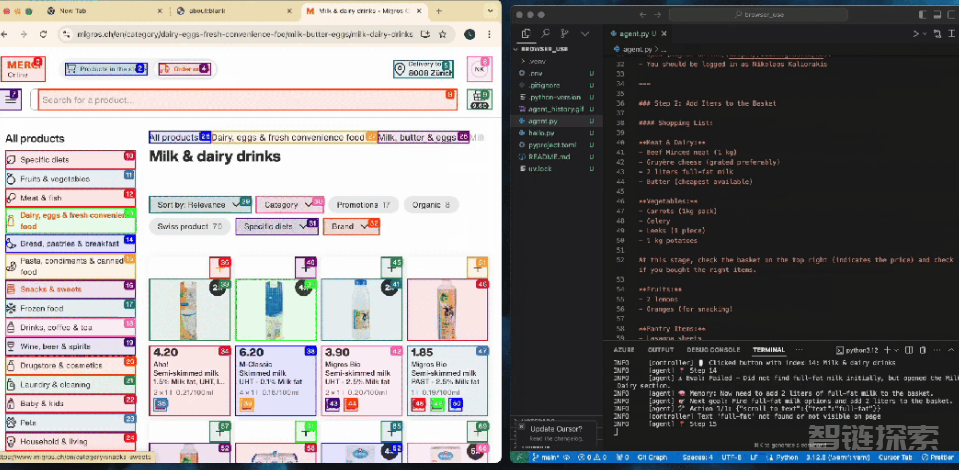This screenshot has height=470, width=959.
Task: Open the Specific diets filter dropdown
Action: pyautogui.click(x=276, y=226)
